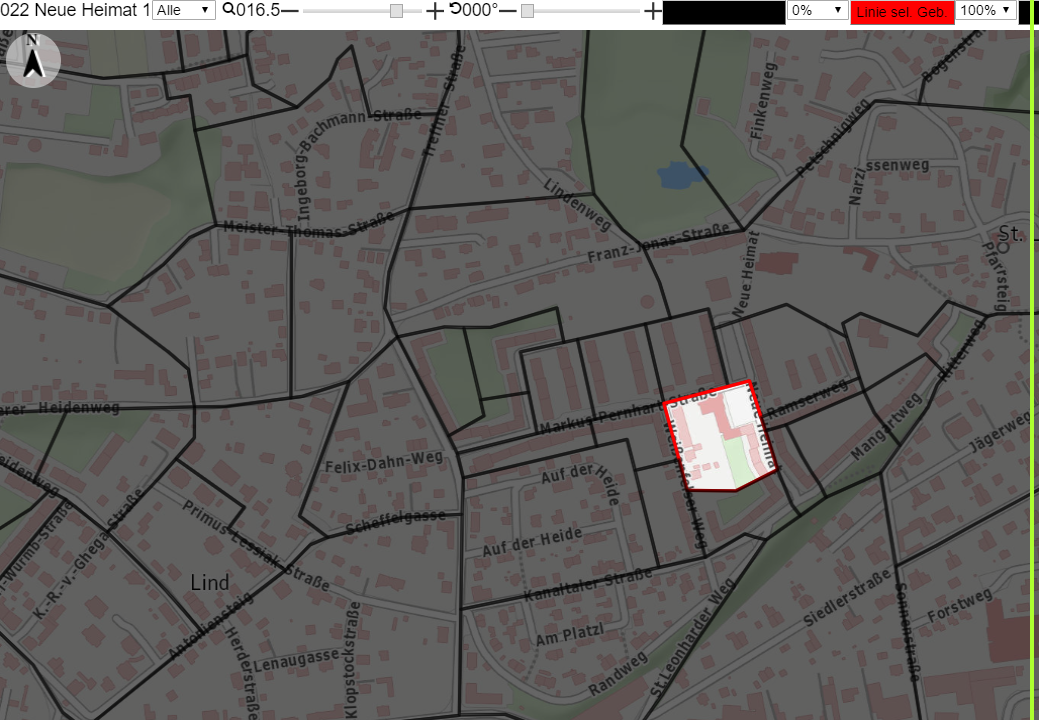The image size is (1039, 720).
Task: Click the 022 Neue Heimat 1 title
Action: coord(75,10)
